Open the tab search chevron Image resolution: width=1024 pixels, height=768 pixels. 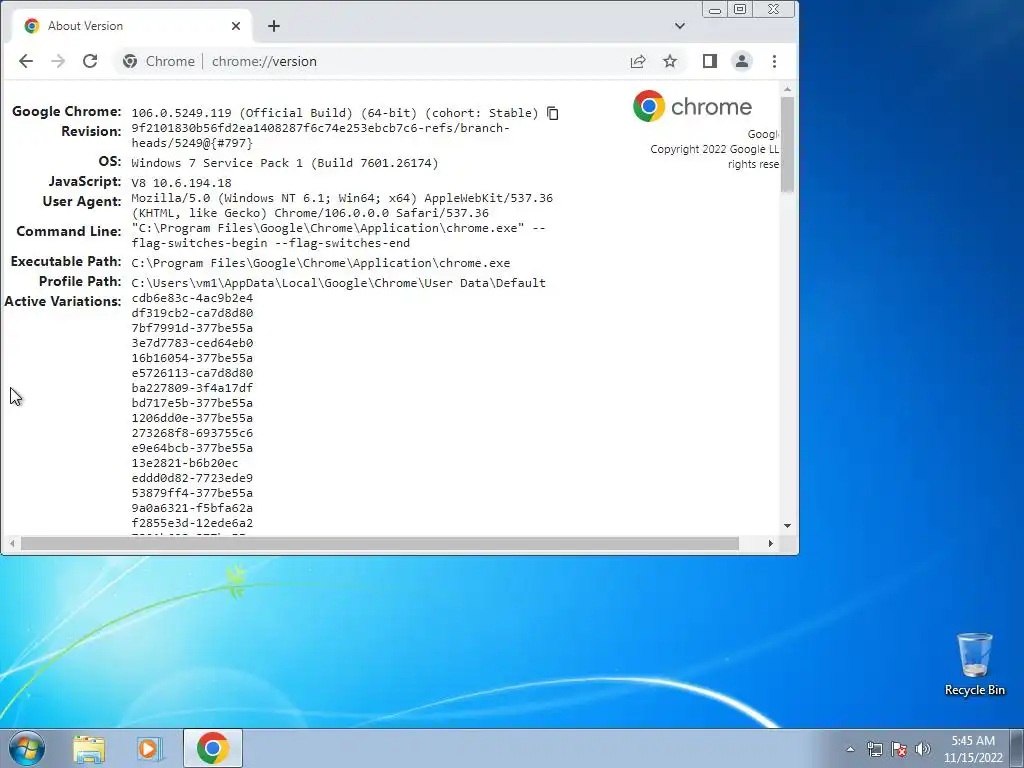pyautogui.click(x=680, y=26)
